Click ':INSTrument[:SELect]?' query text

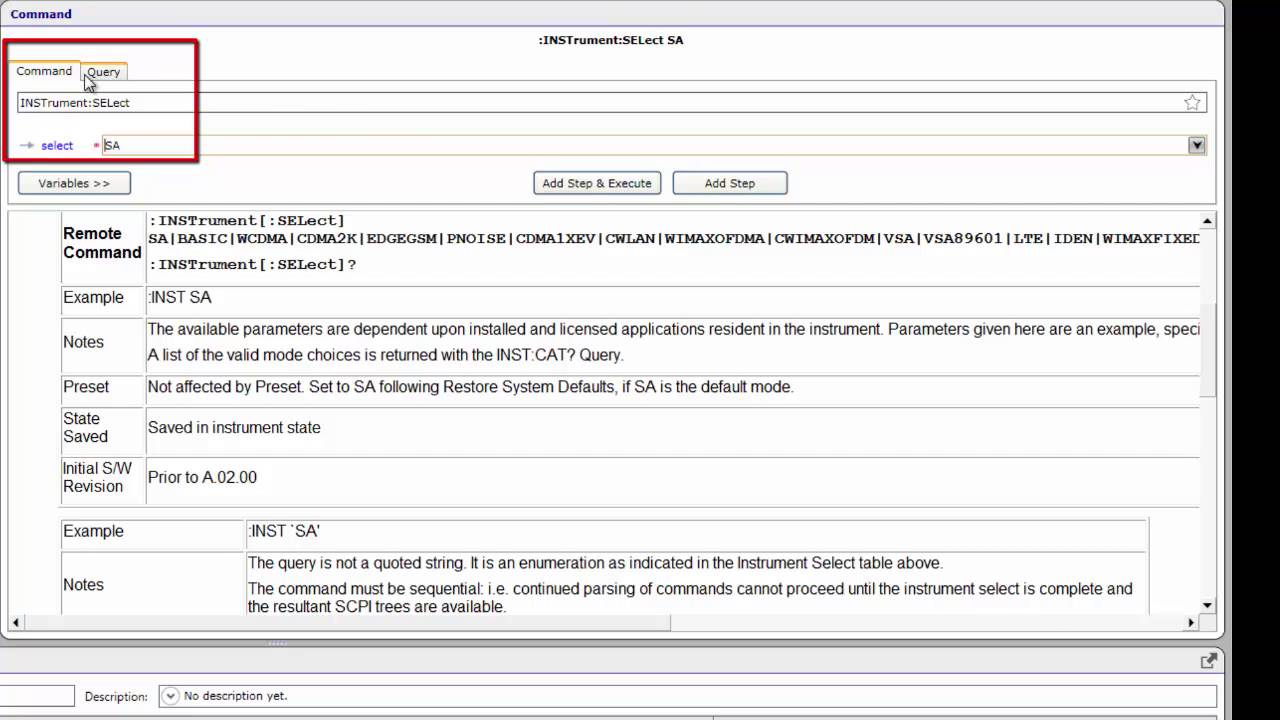point(252,265)
